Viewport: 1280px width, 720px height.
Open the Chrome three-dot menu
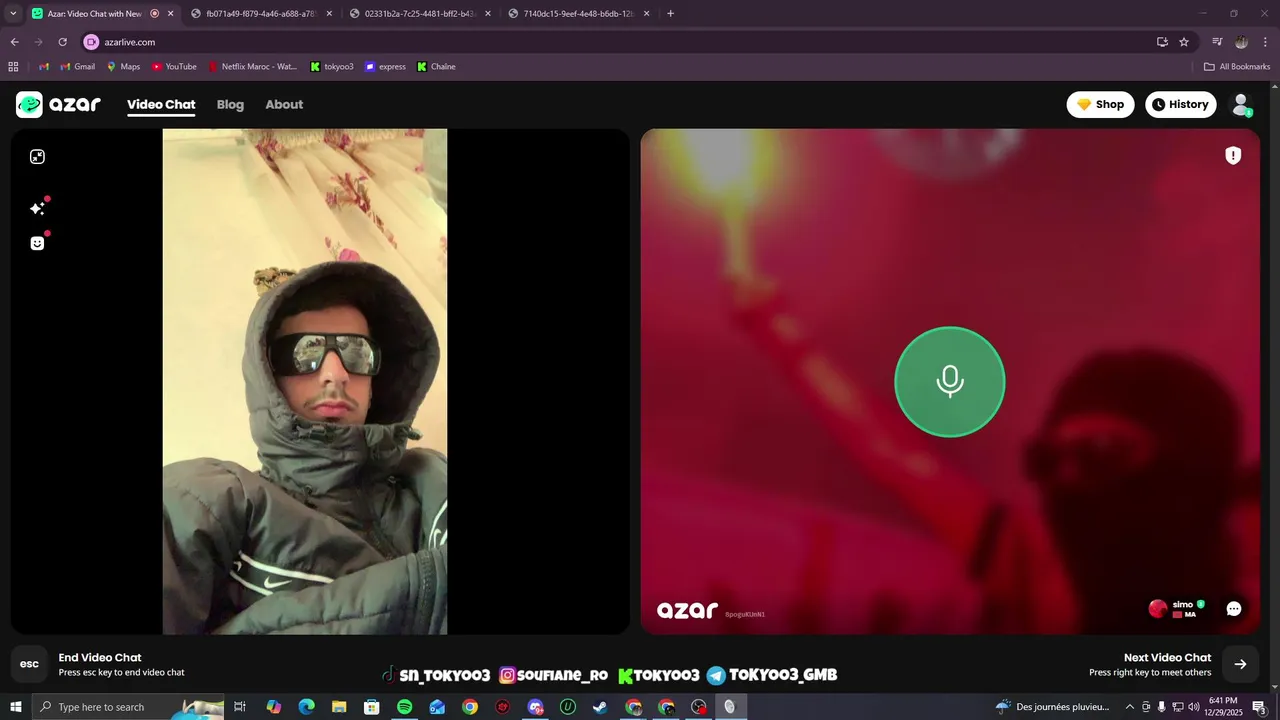[x=1266, y=42]
